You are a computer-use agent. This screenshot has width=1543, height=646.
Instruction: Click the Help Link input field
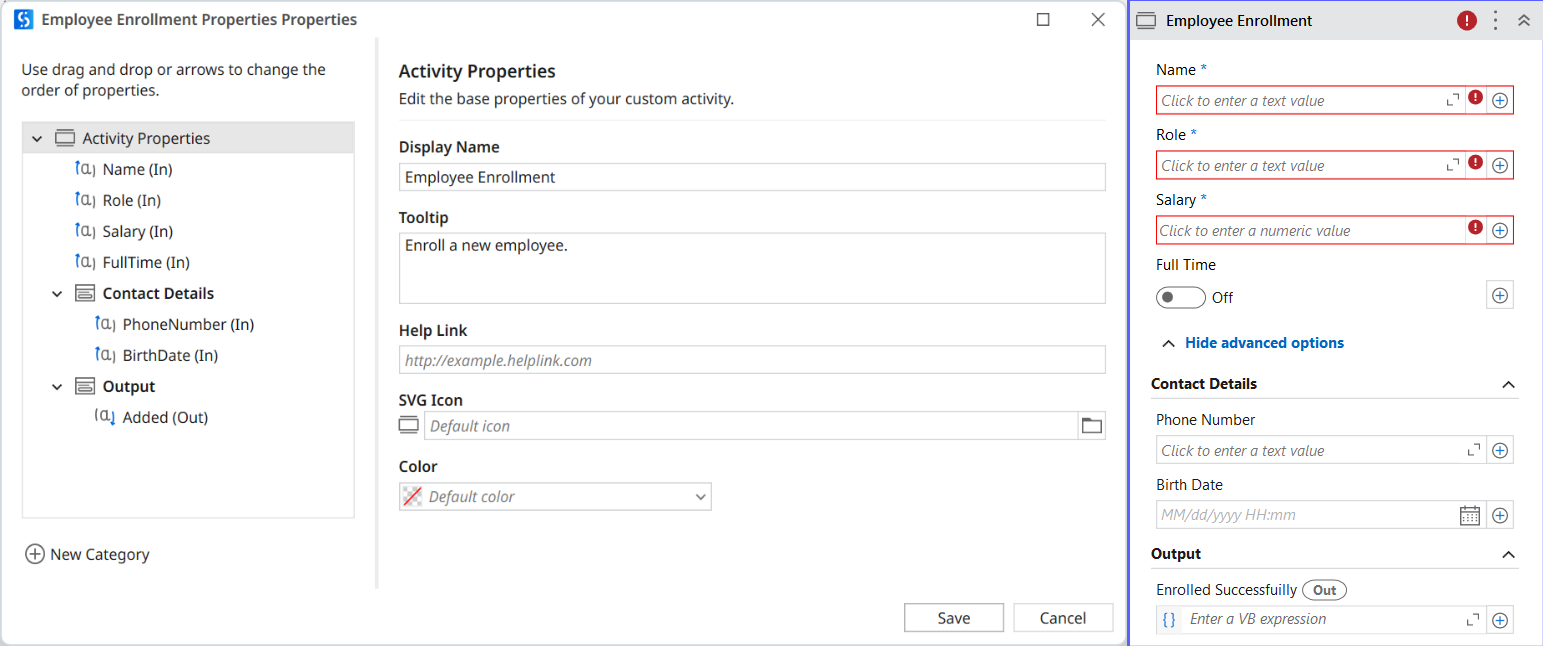pos(751,360)
